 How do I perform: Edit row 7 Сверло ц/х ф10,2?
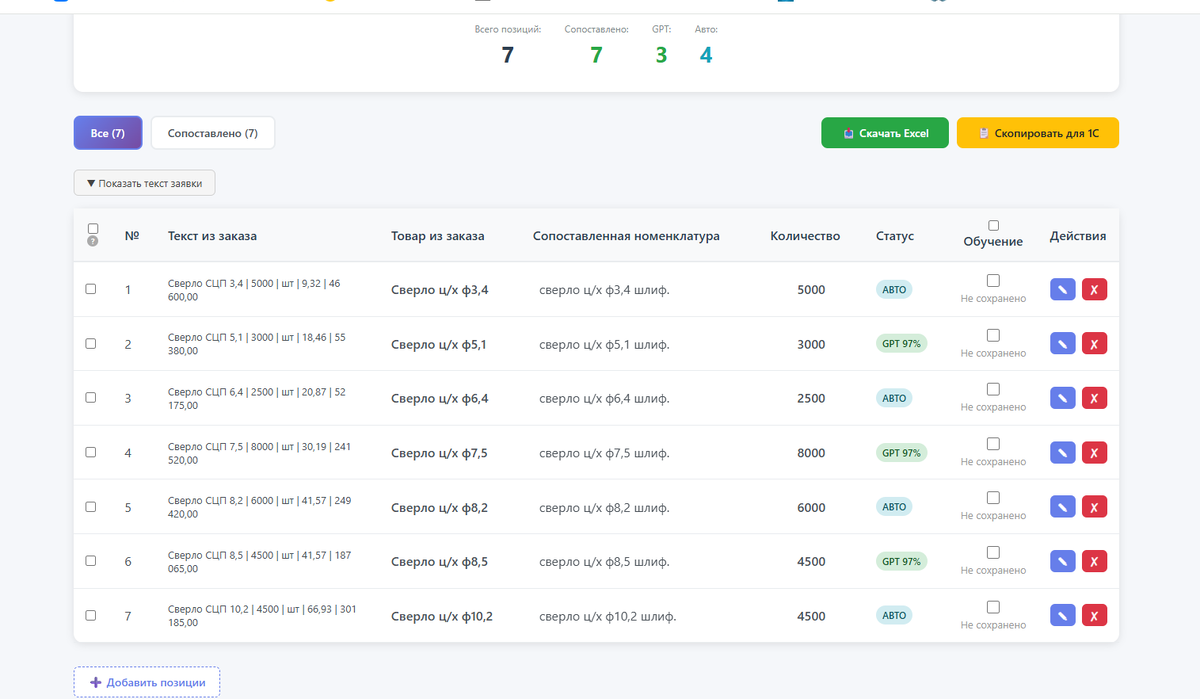(1063, 615)
